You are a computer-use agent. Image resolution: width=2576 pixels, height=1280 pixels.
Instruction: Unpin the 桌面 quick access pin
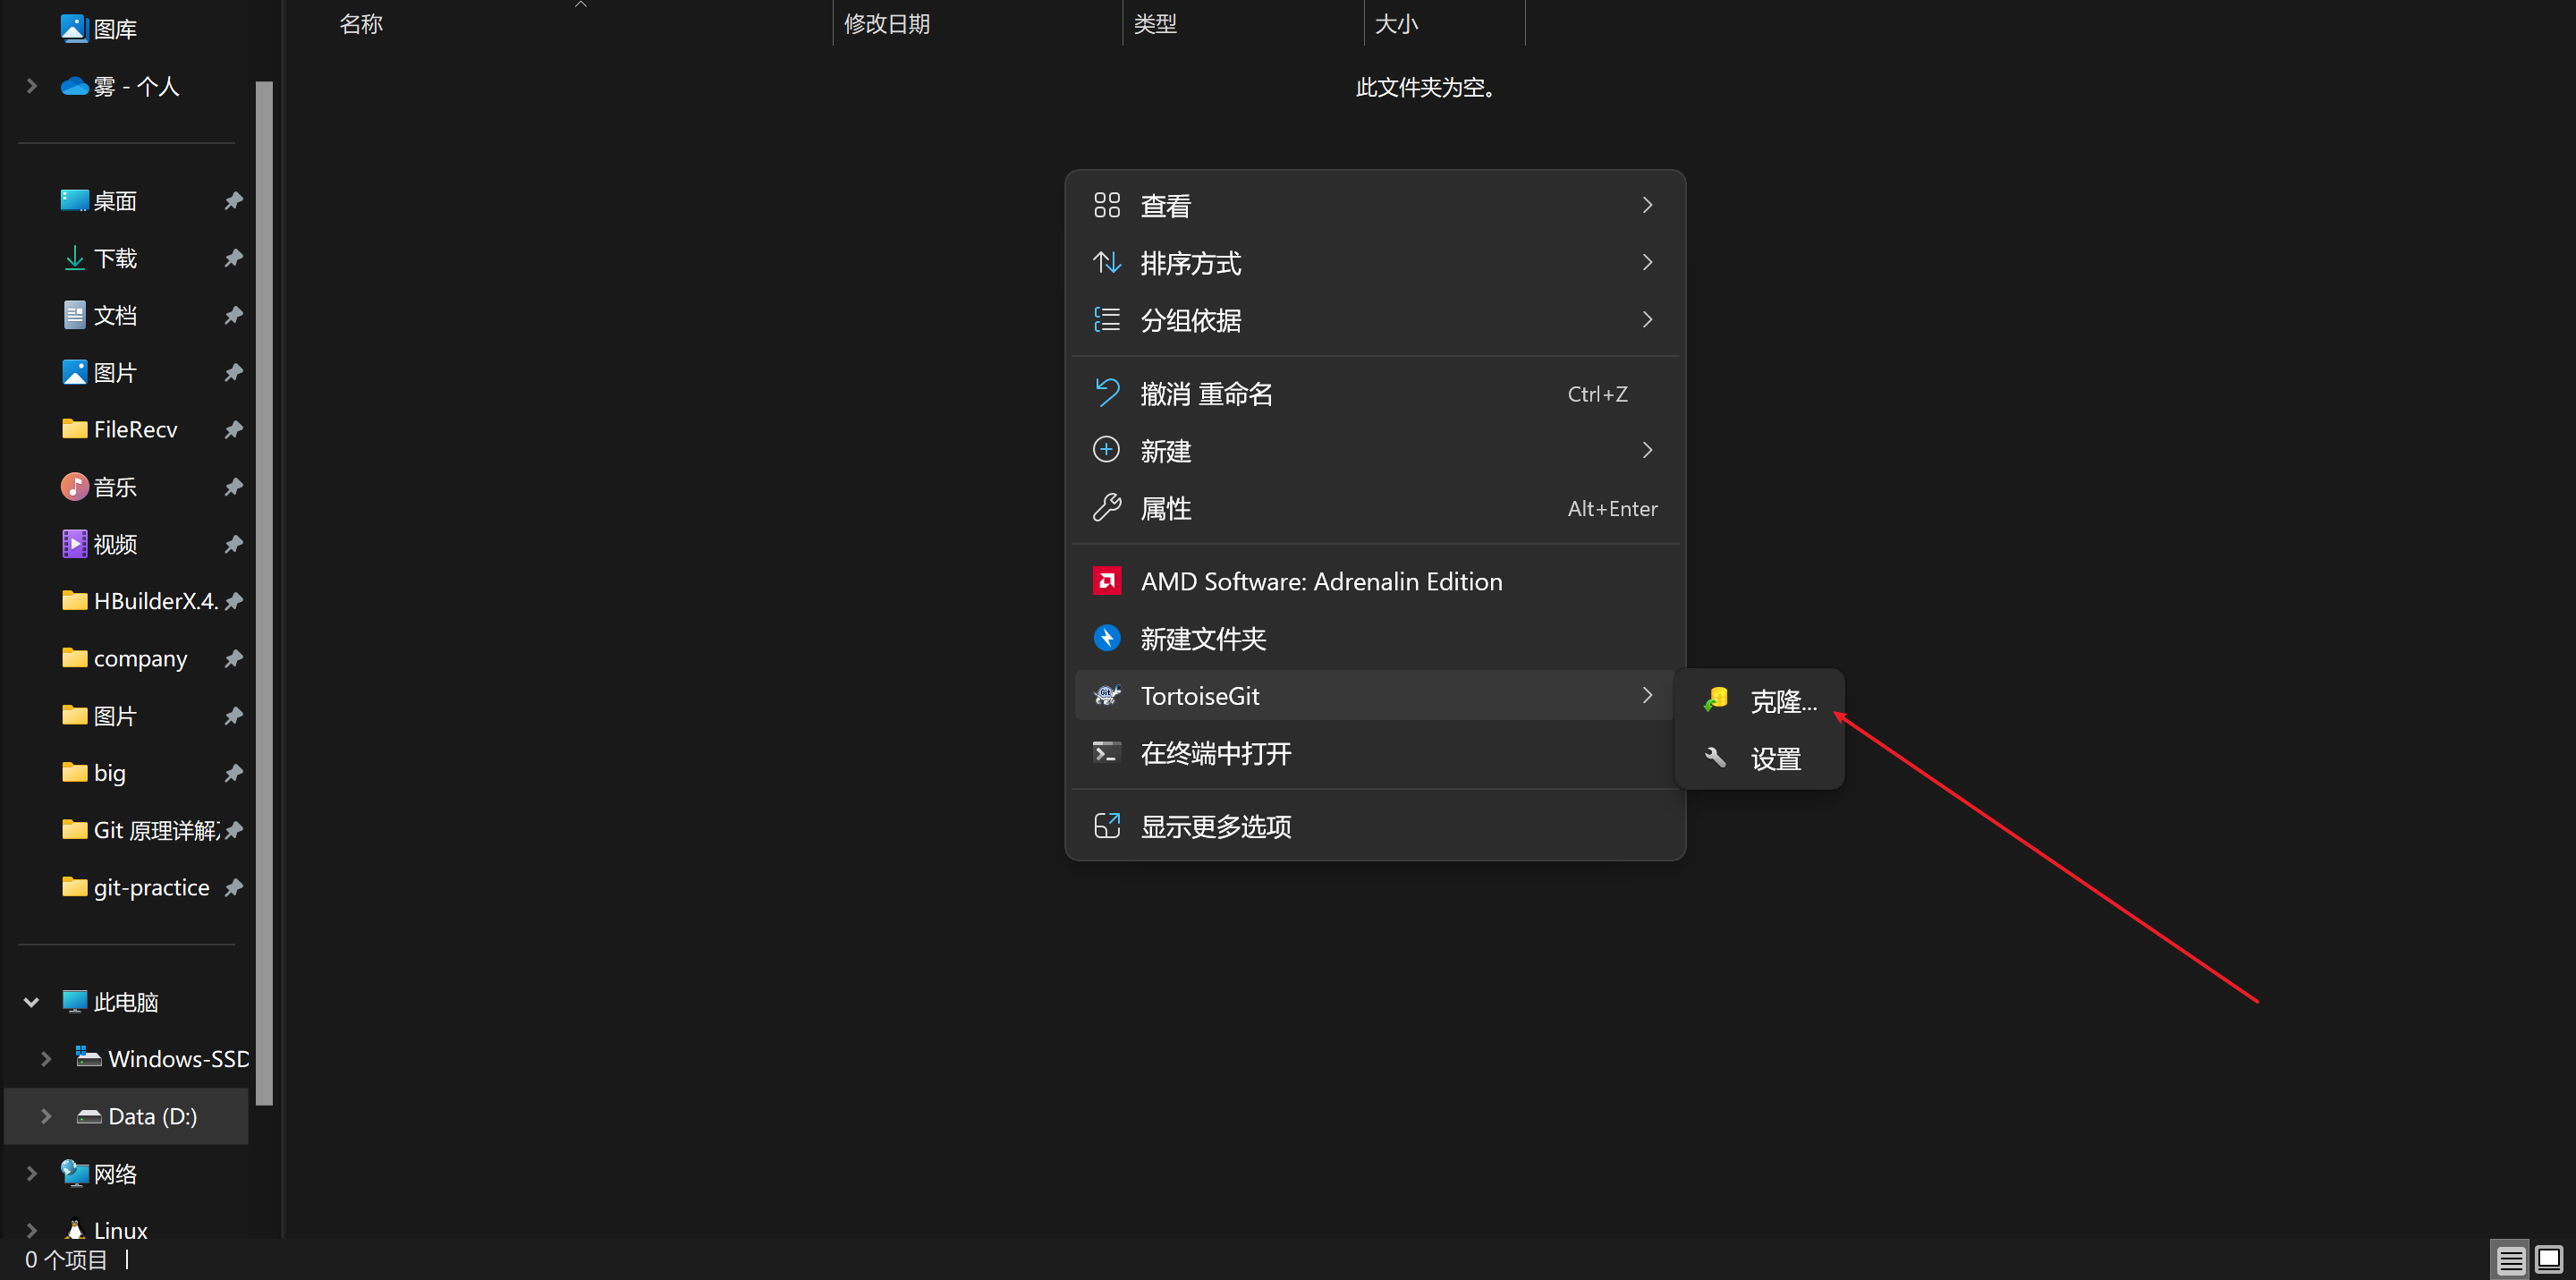233,201
